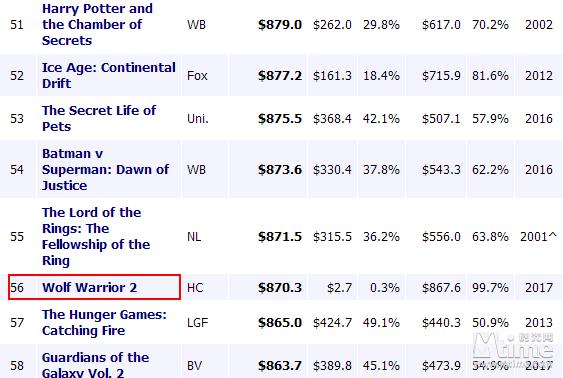Click the 2001^ year in row 55
Screen dimensions: 563x378
[x=538, y=237]
